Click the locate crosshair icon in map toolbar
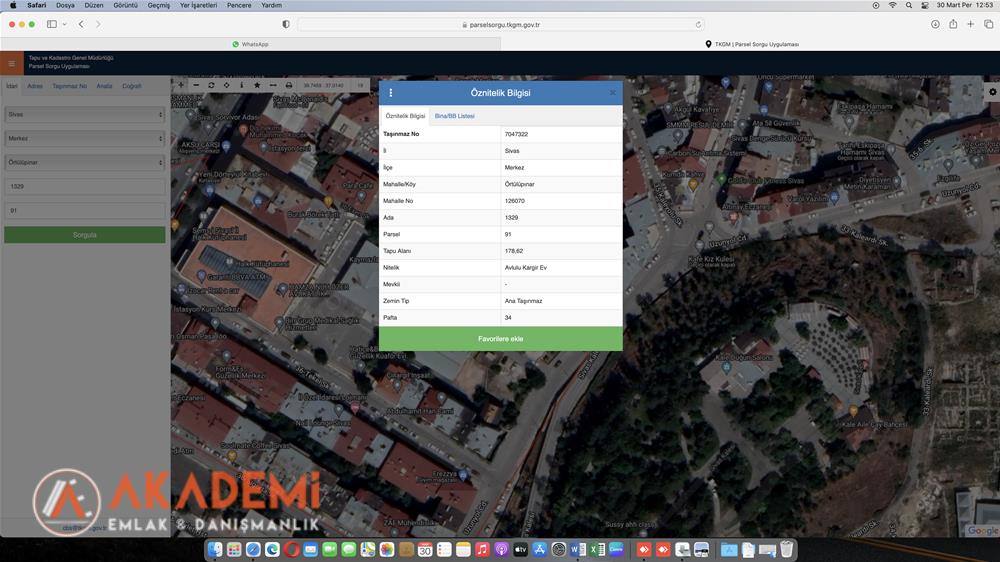The image size is (1000, 562). [226, 86]
